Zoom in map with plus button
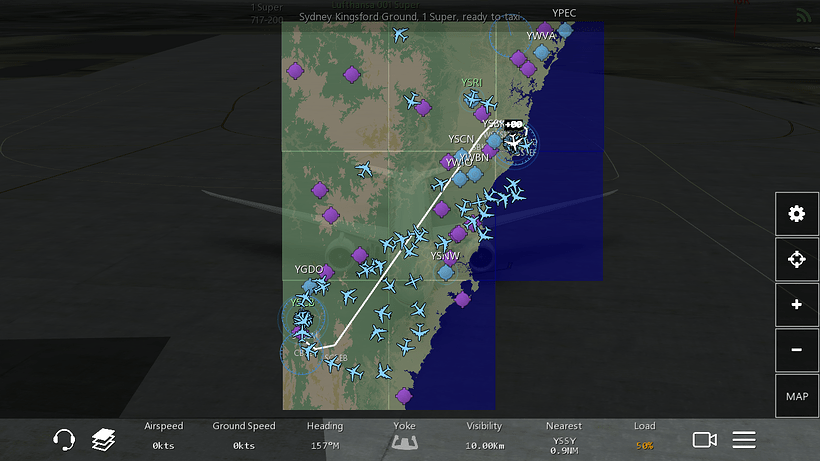Viewport: 820px width, 461px height. [796, 305]
